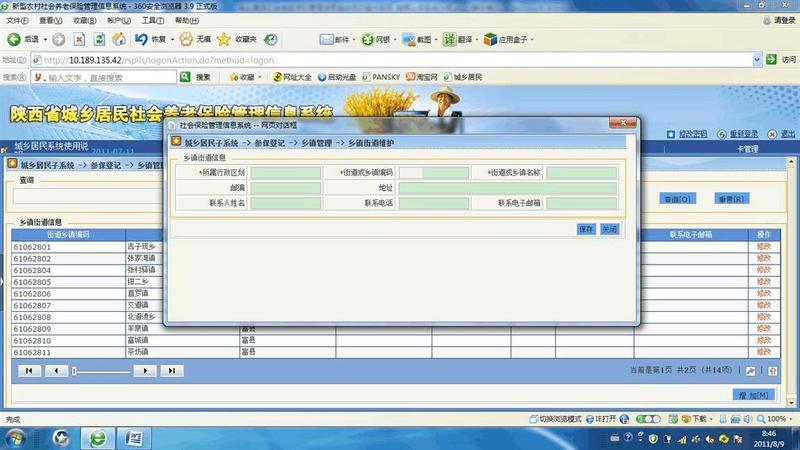Open the 应用盒子 app box icon
This screenshot has width=800, height=450.
coord(490,39)
